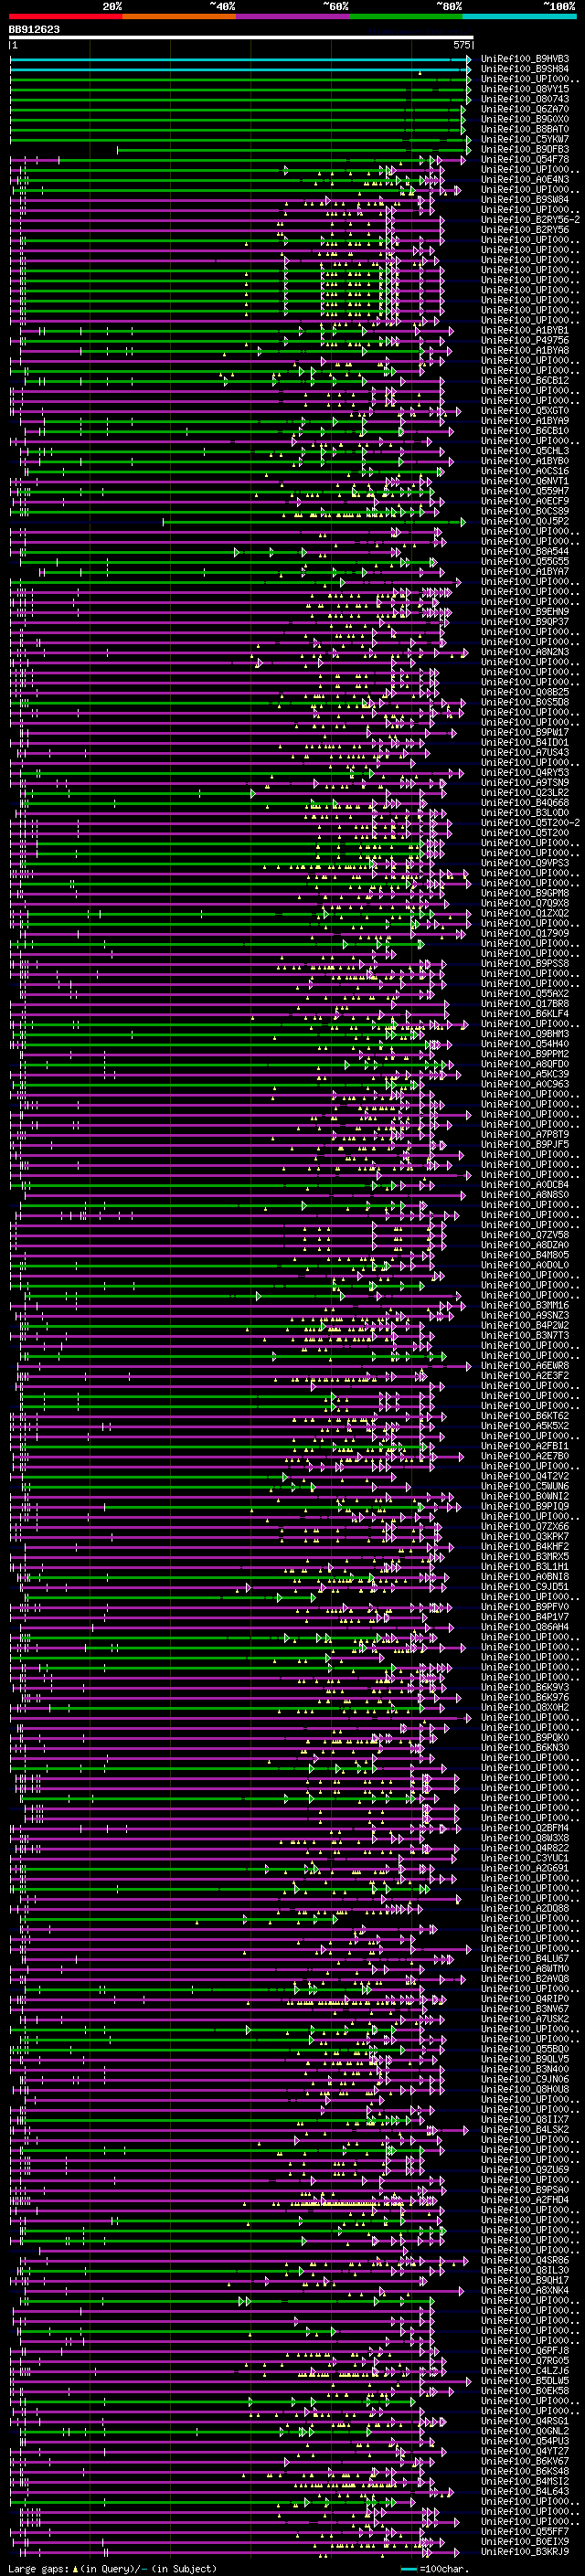This screenshot has height=2576, width=585.
Task: Click the UniRef100_B9PSS8 entry
Action: pos(525,963)
